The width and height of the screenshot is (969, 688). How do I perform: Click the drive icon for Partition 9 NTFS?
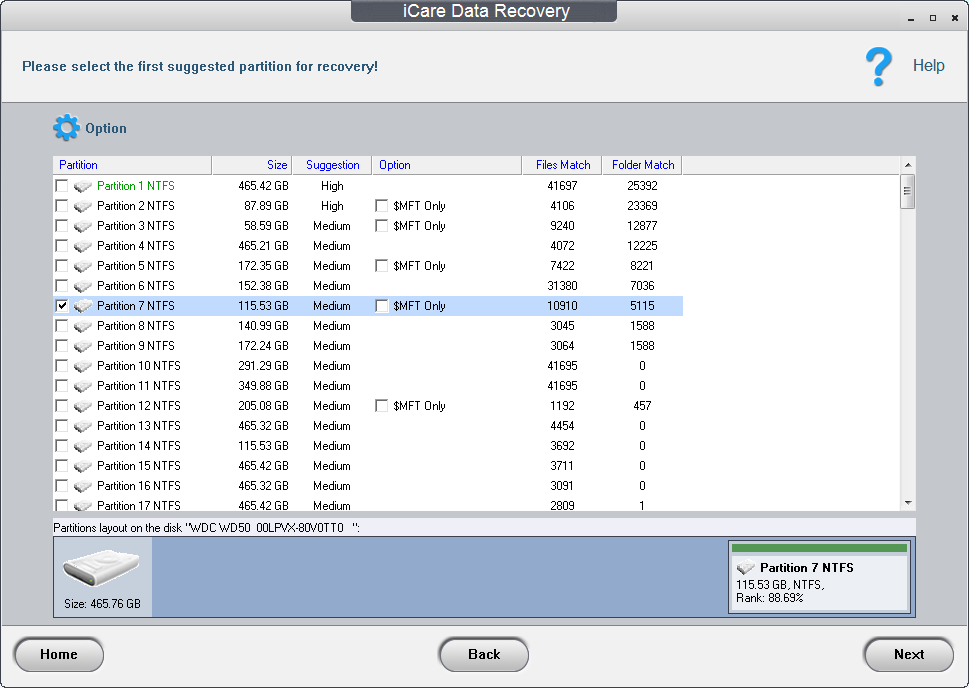[83, 346]
